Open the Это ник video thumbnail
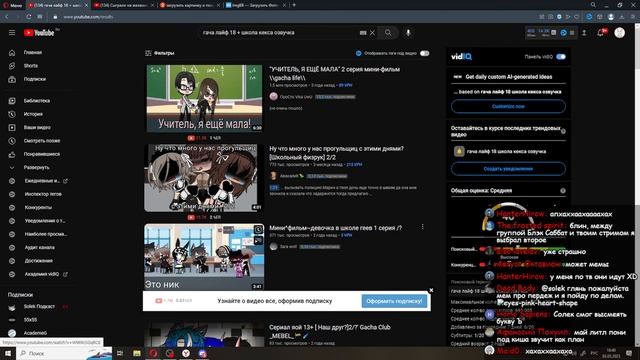Screen dimensions: 640x360 coord(204,257)
